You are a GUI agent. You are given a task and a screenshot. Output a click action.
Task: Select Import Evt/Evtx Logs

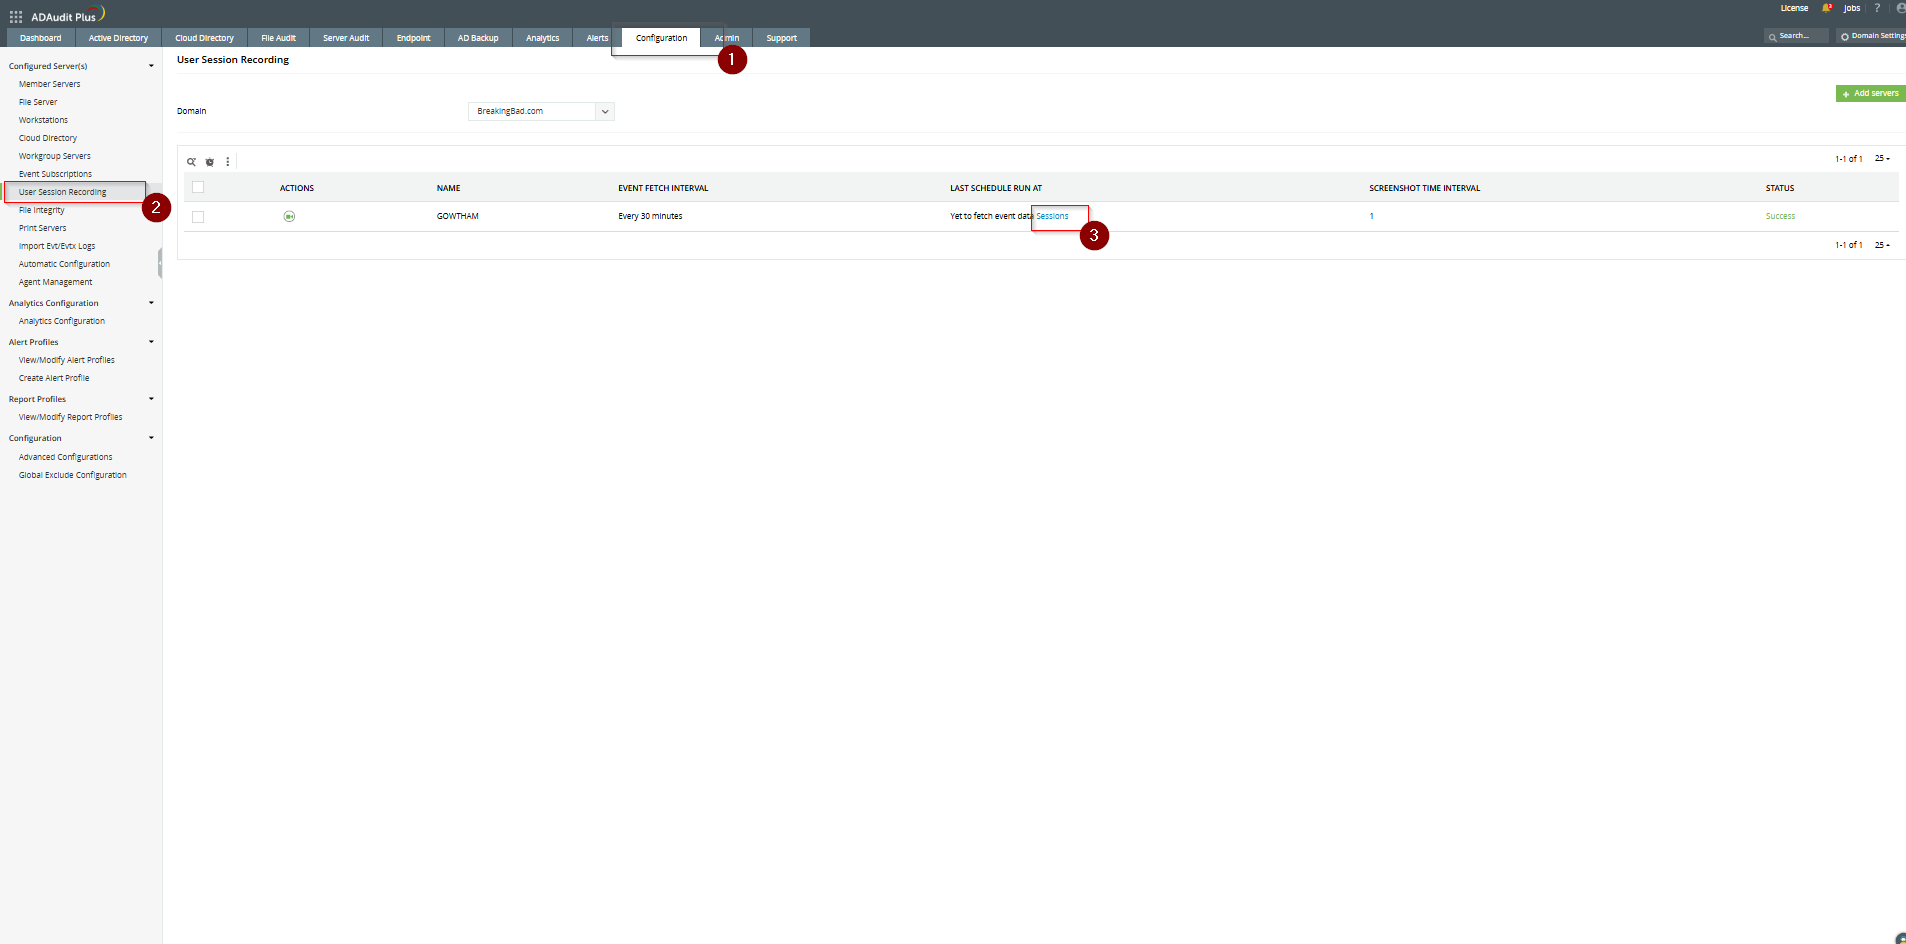[57, 246]
